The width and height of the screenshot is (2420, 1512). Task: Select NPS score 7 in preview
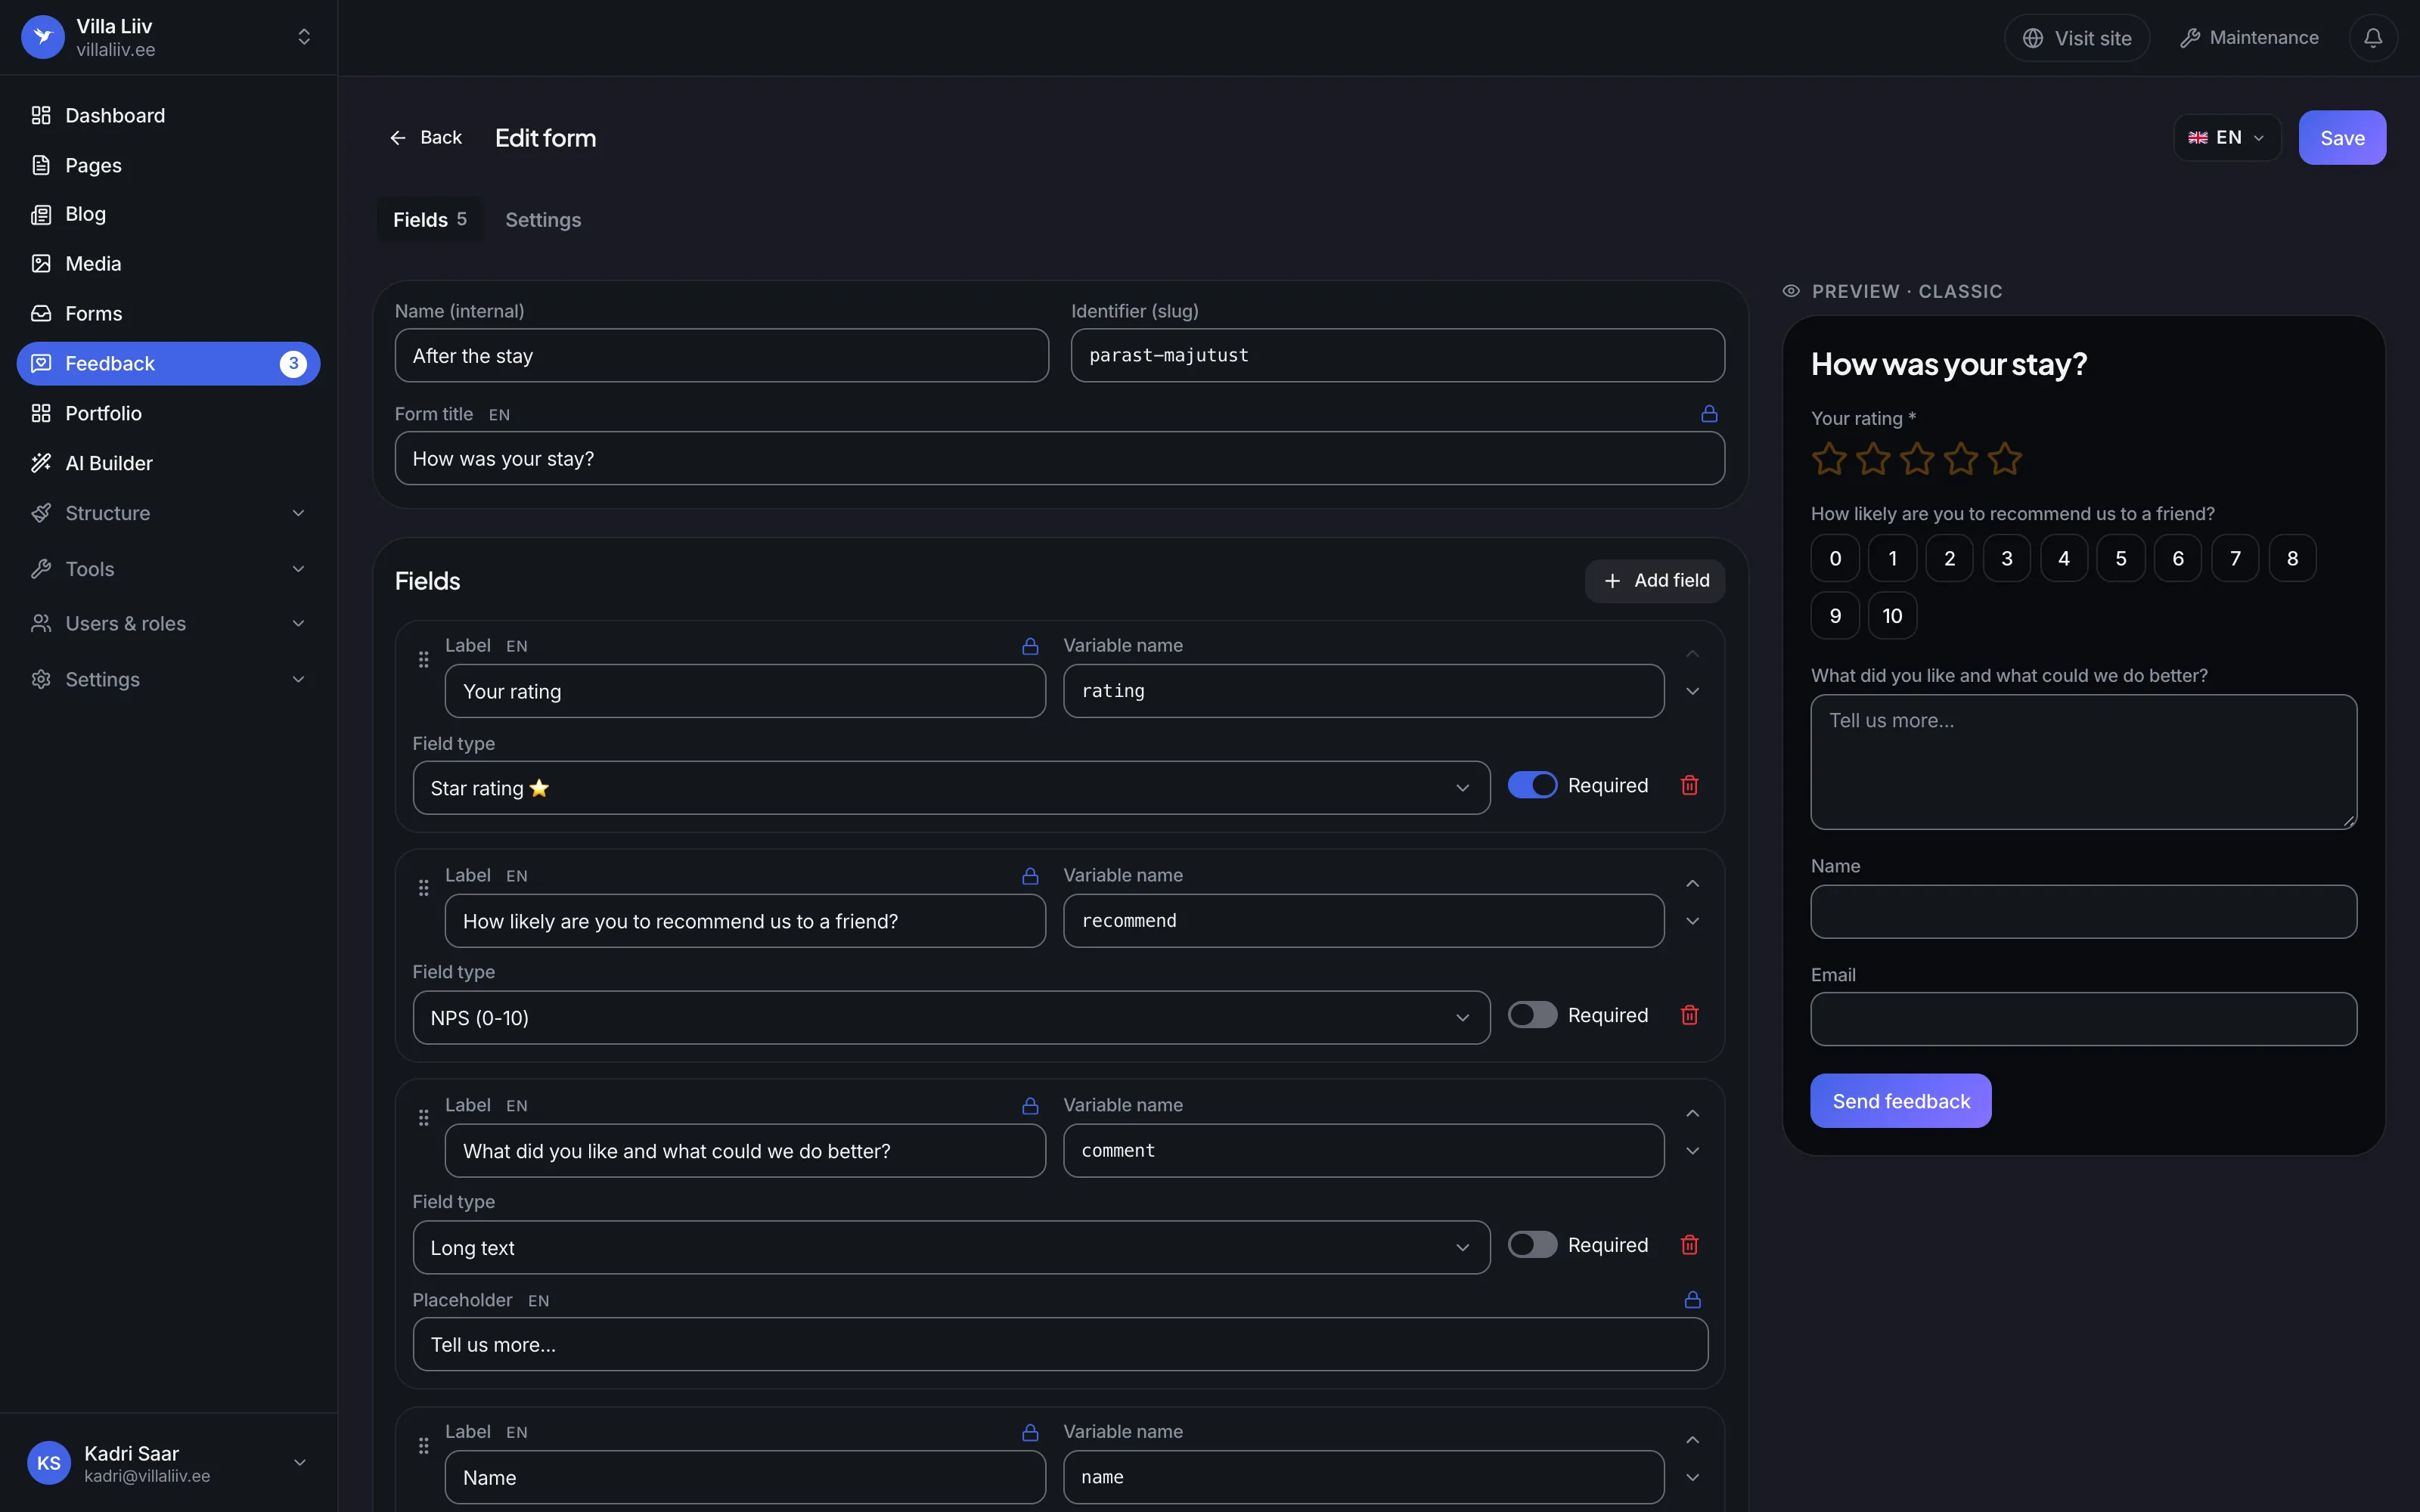click(2234, 559)
